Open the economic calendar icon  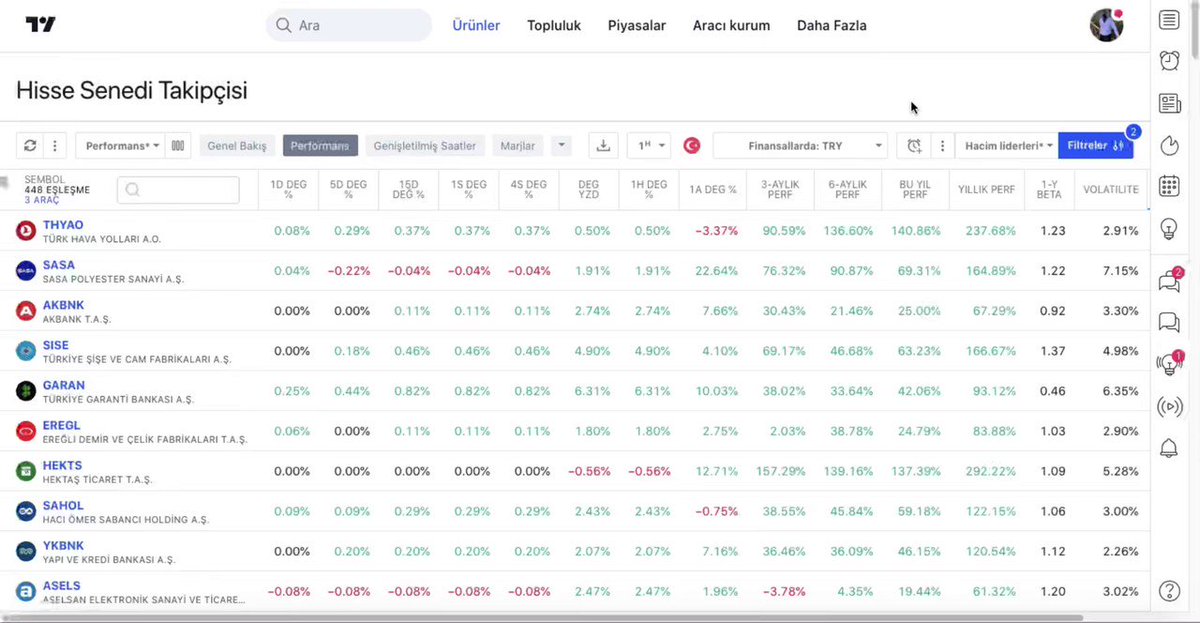point(1169,186)
